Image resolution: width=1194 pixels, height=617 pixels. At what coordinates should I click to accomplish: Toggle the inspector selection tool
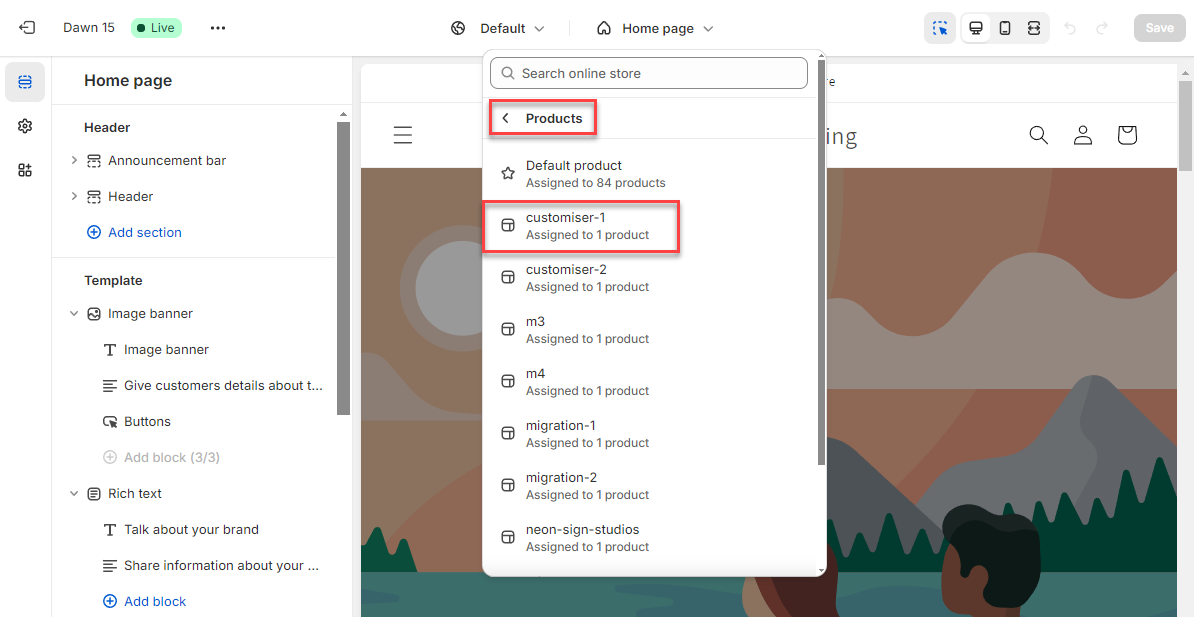(x=939, y=28)
